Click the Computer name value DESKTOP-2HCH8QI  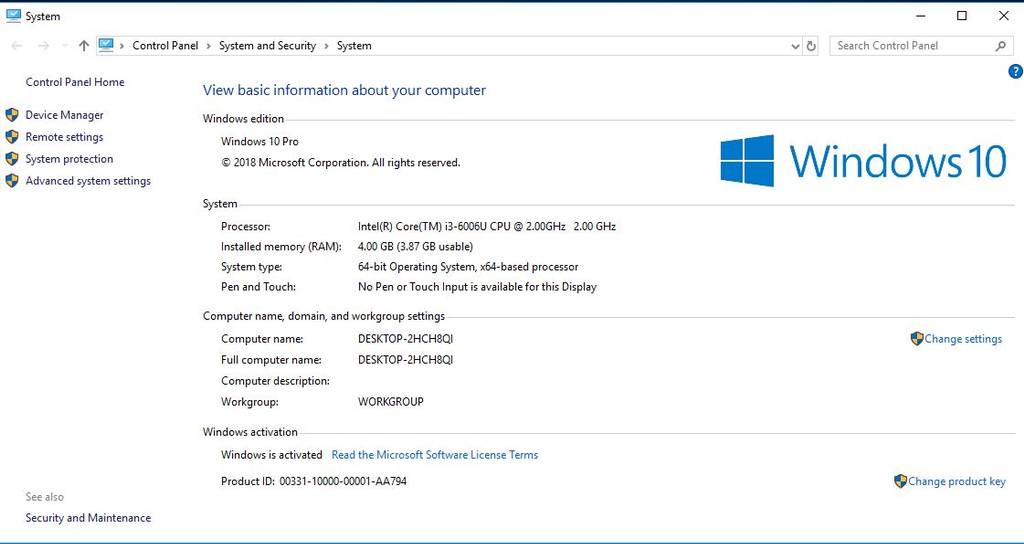point(406,339)
